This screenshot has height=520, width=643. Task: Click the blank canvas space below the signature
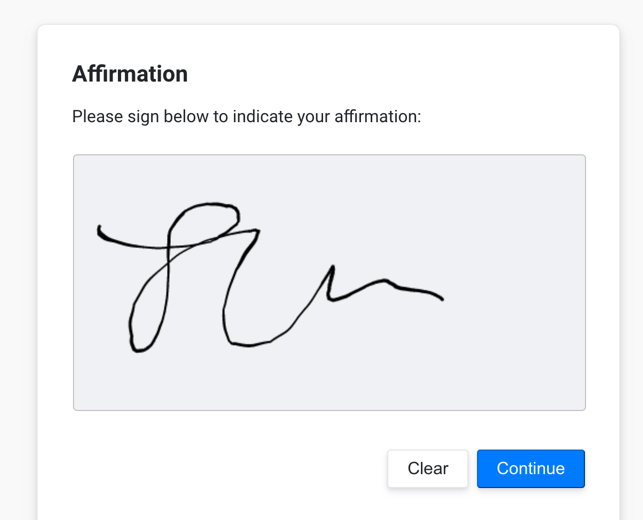[328, 381]
